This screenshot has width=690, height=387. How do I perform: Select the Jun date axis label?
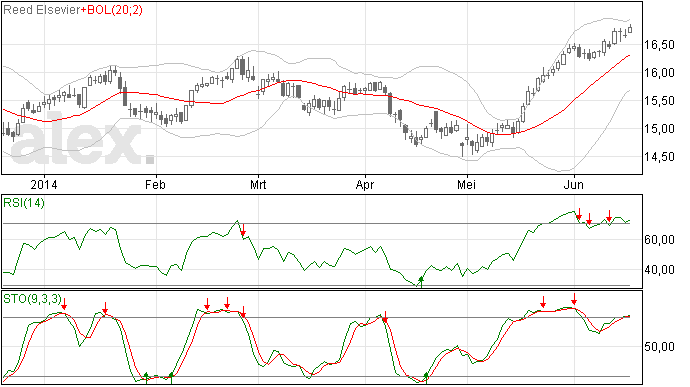(x=574, y=184)
